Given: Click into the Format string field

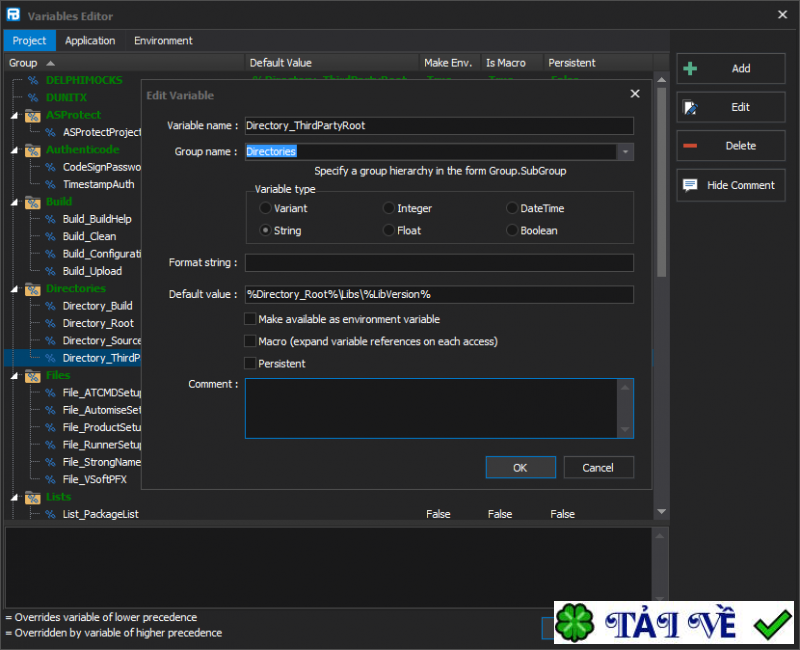Looking at the screenshot, I should click(439, 263).
